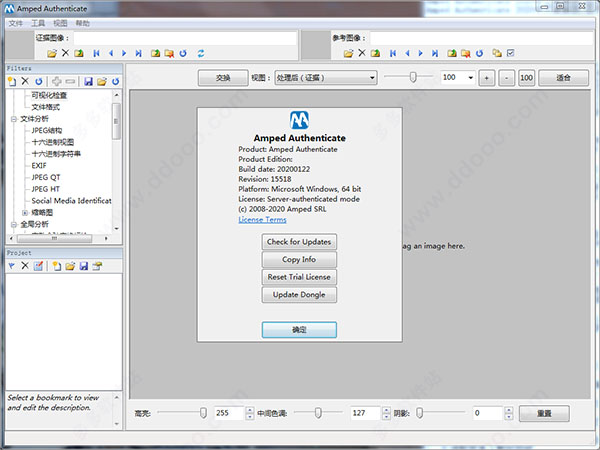600x450 pixels.
Task: Open an evidence image with the folder icon
Action: point(52,53)
